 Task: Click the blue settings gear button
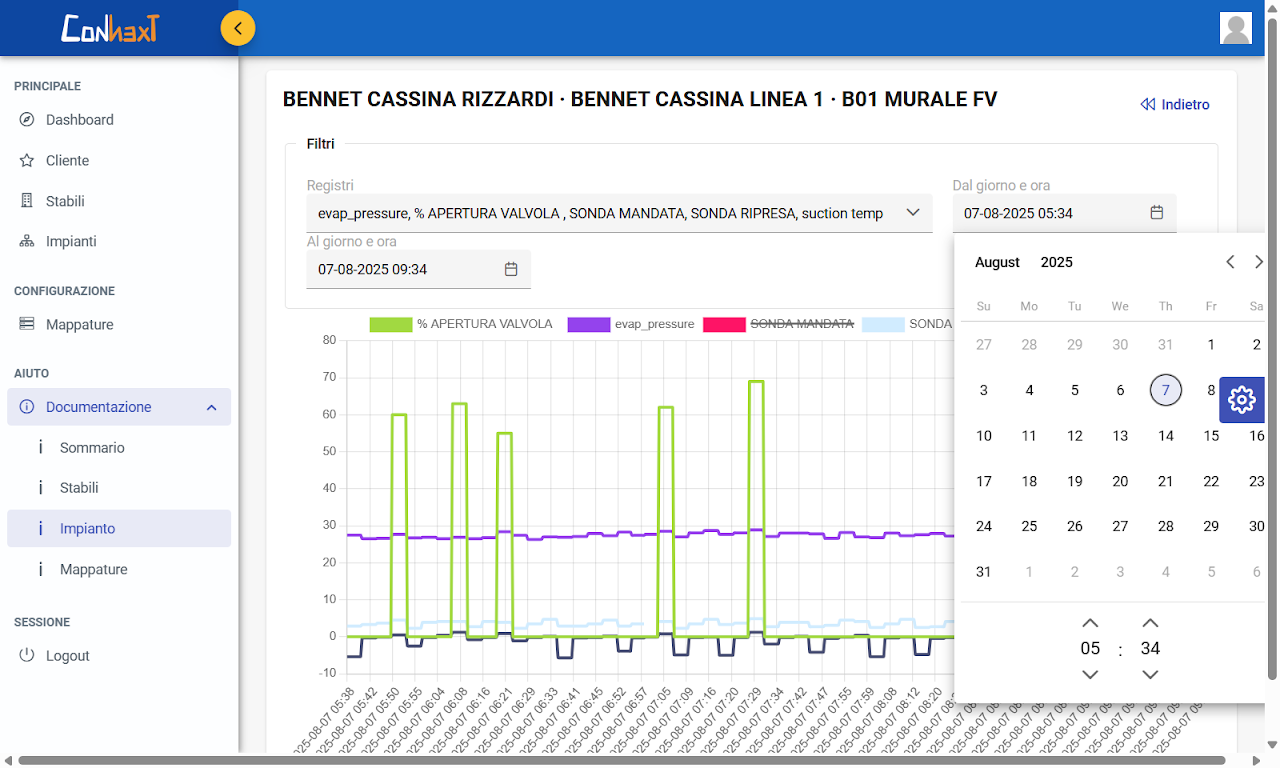[1241, 400]
